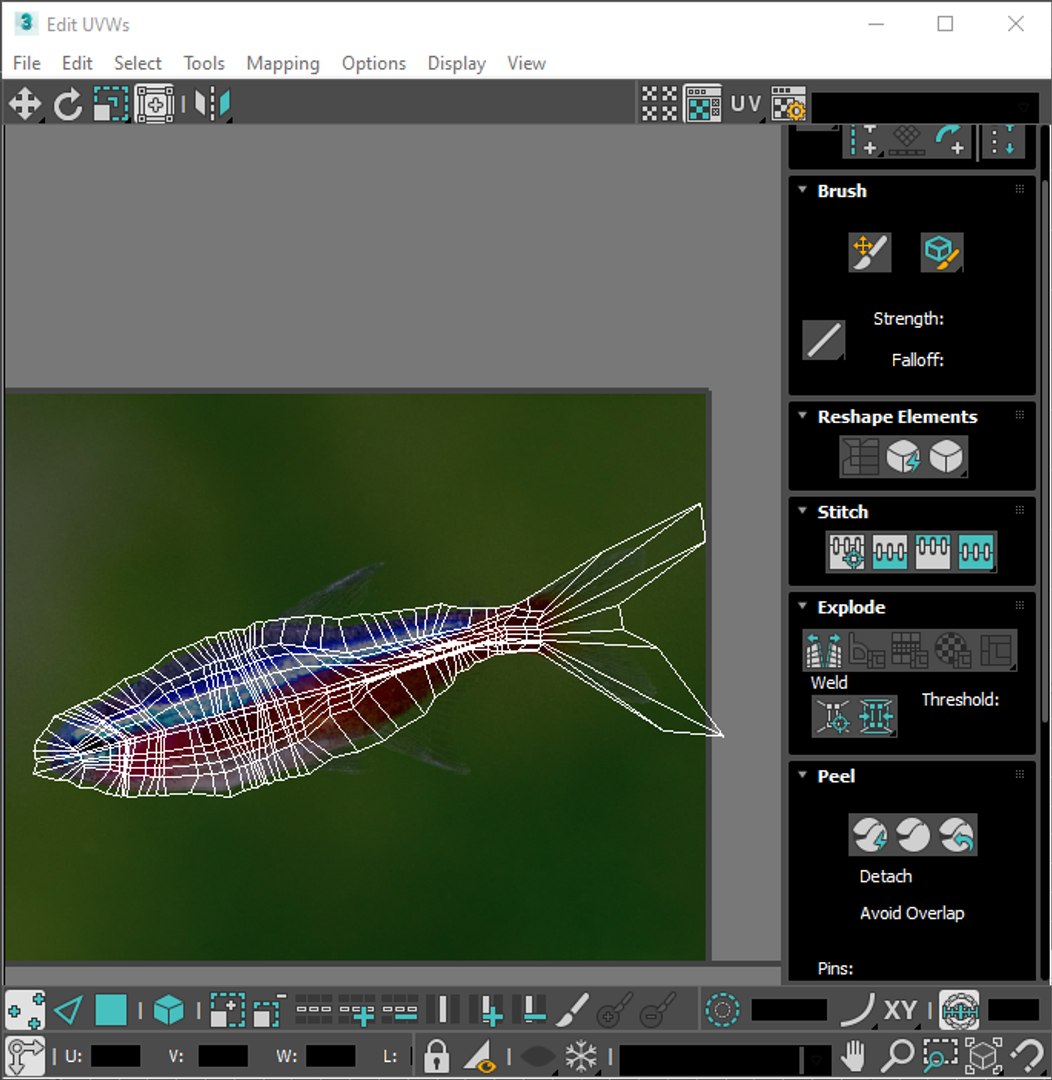Image resolution: width=1052 pixels, height=1080 pixels.
Task: Activate the Peel Mode icon
Action: click(x=913, y=835)
